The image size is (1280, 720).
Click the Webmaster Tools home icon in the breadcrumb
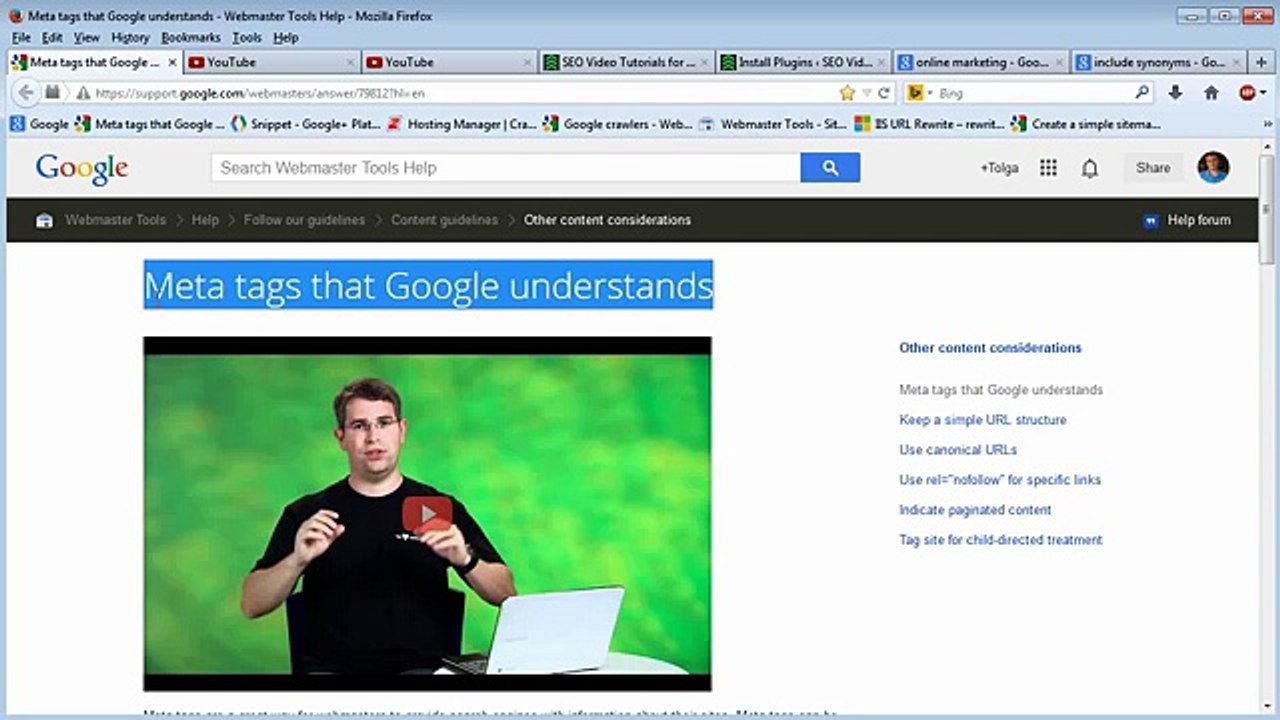pos(44,220)
